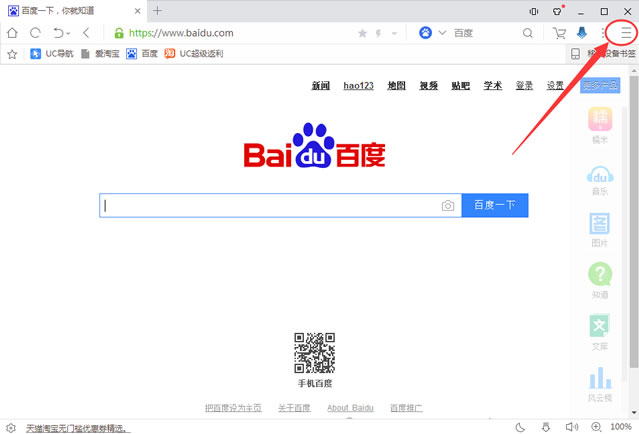Open the 贴吧 link

[461, 86]
